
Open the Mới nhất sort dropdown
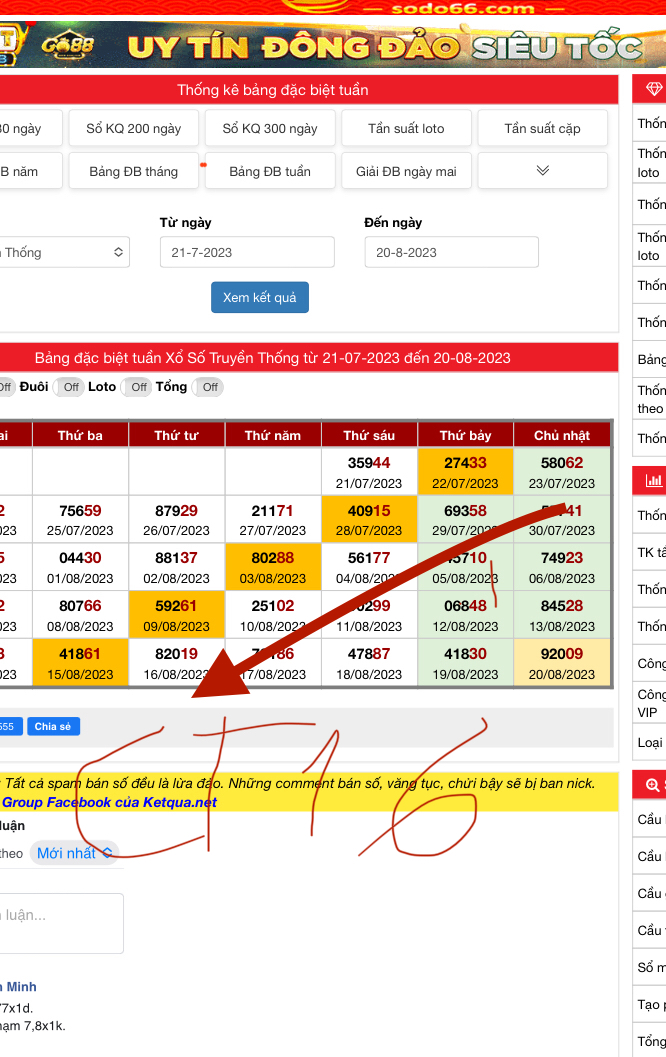pyautogui.click(x=76, y=853)
